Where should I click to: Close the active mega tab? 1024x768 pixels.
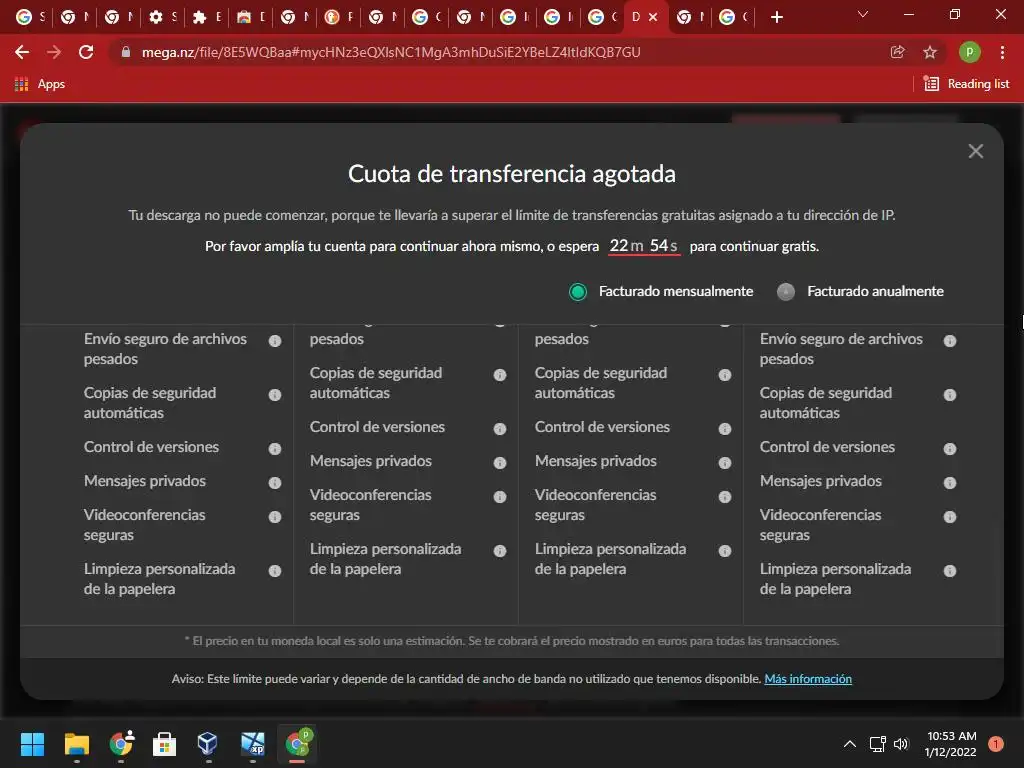point(653,18)
